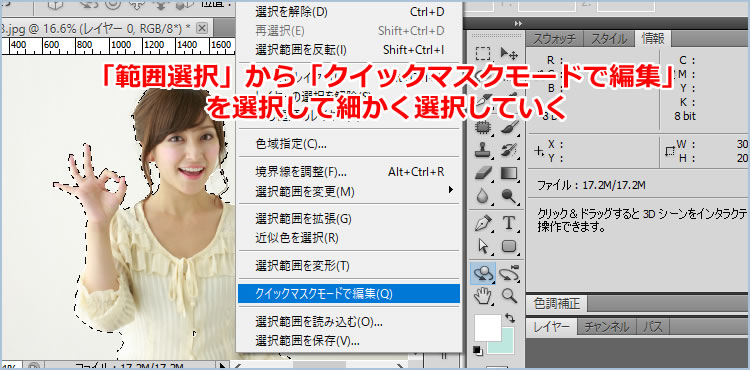Select the Move tool
750x370 pixels.
click(x=509, y=54)
